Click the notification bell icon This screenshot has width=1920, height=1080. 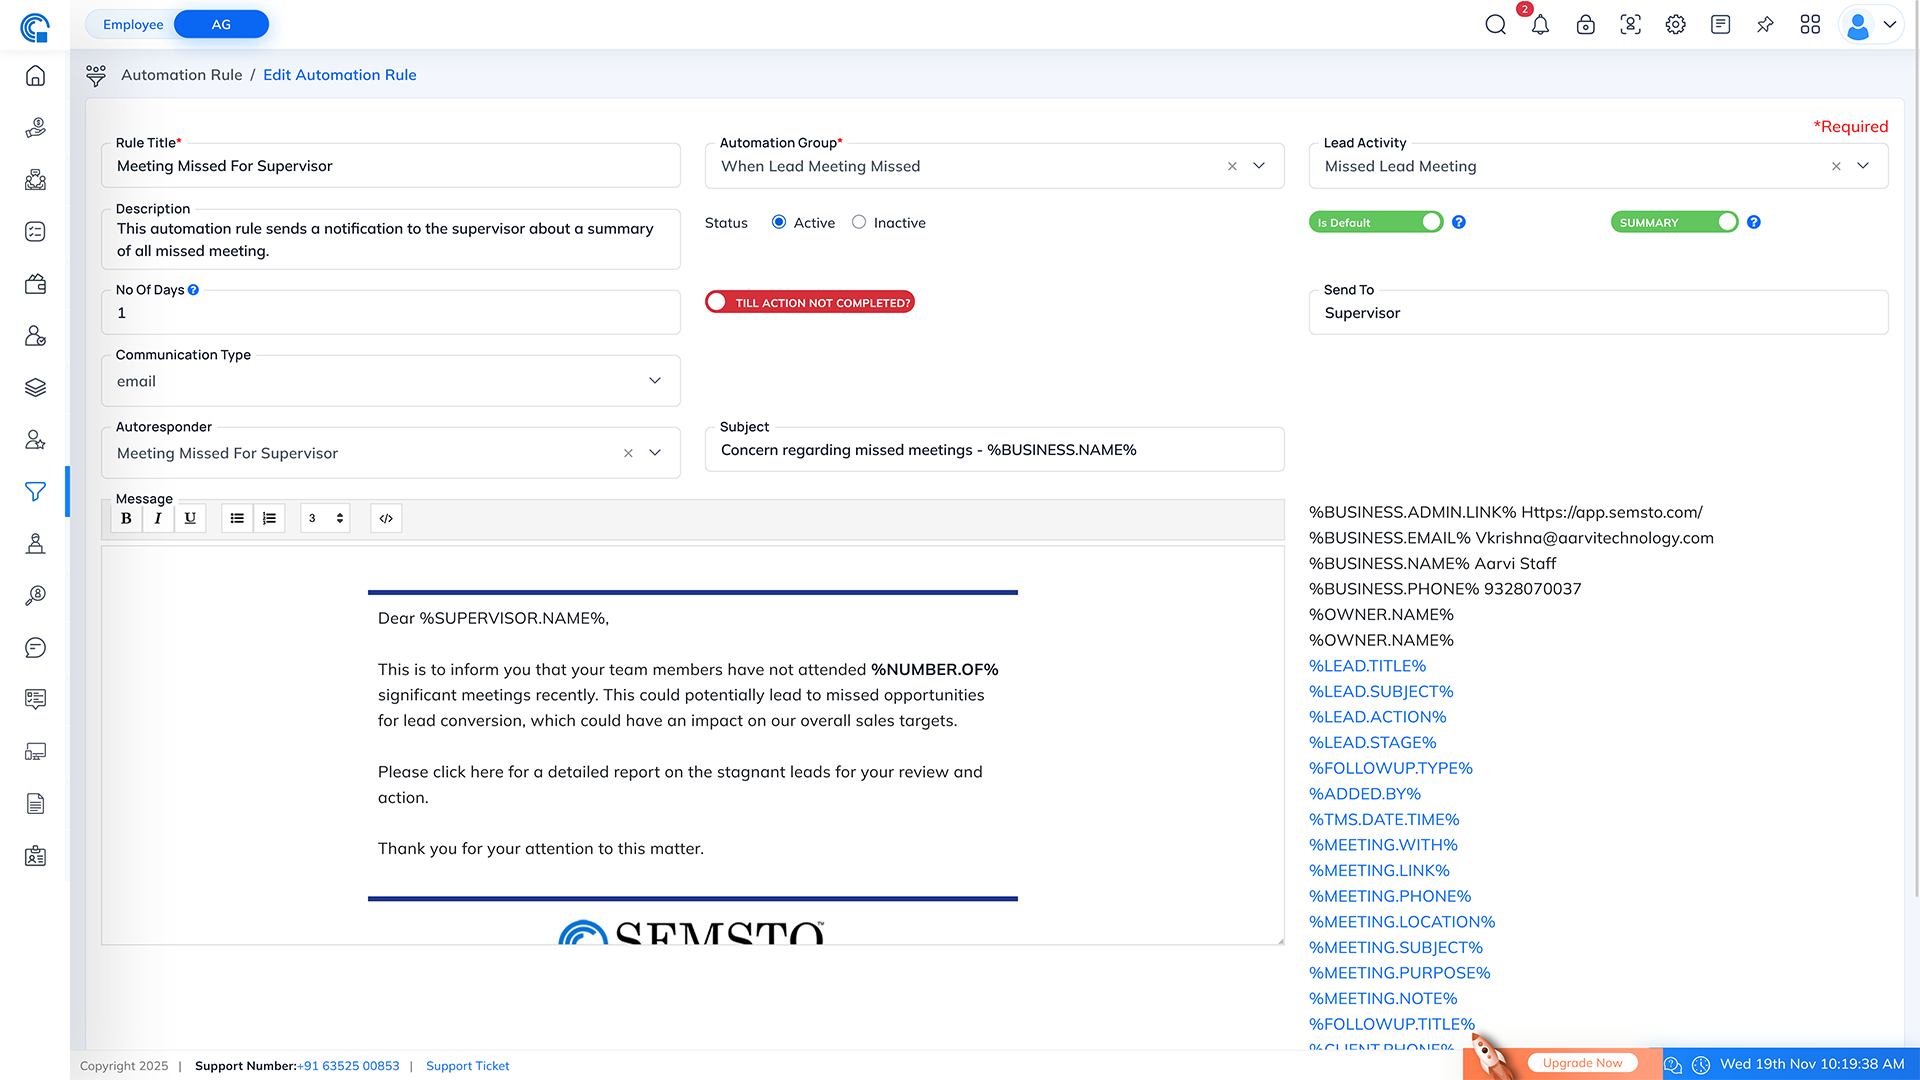[1540, 25]
